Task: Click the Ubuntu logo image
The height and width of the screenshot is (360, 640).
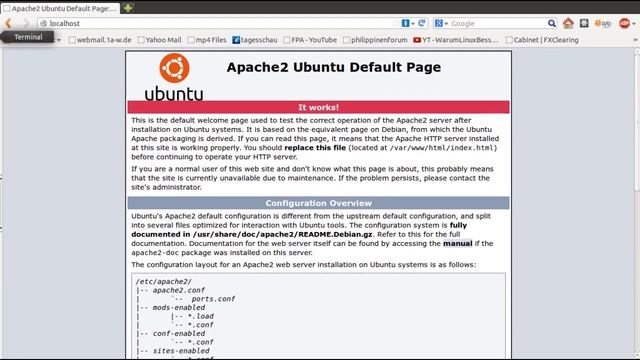Action: pyautogui.click(x=174, y=77)
